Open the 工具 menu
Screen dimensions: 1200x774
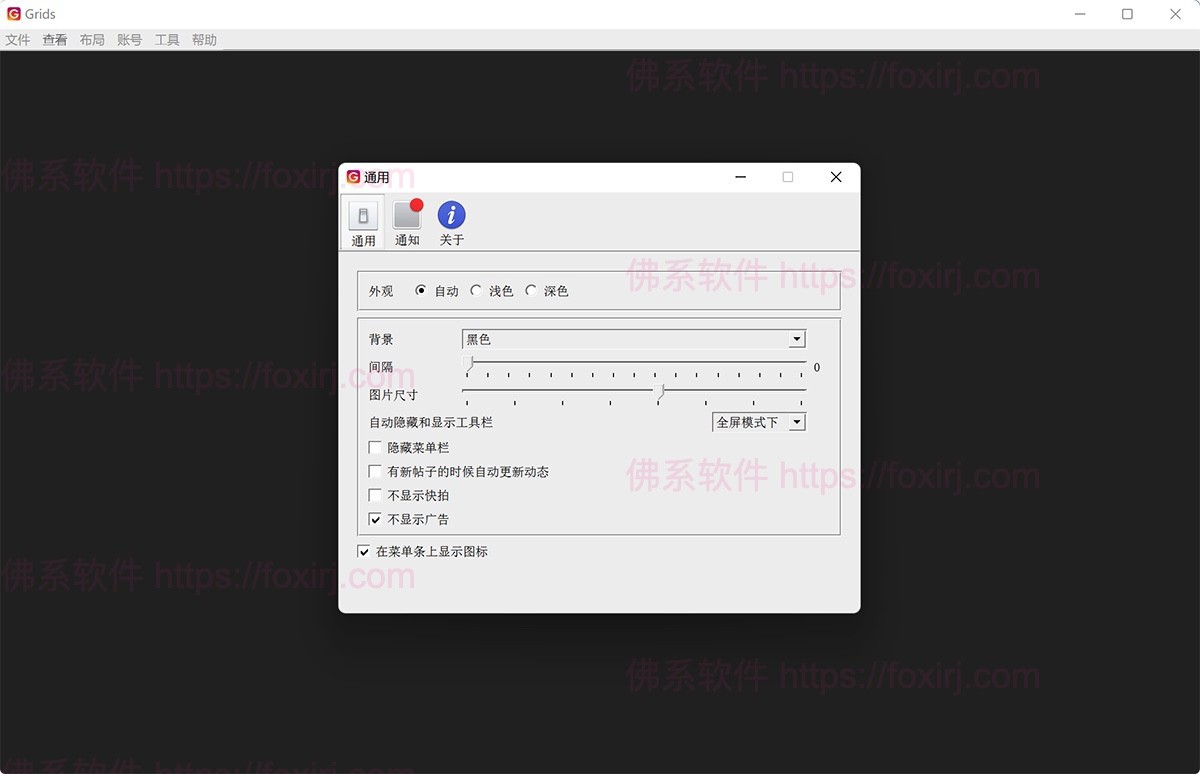tap(166, 39)
